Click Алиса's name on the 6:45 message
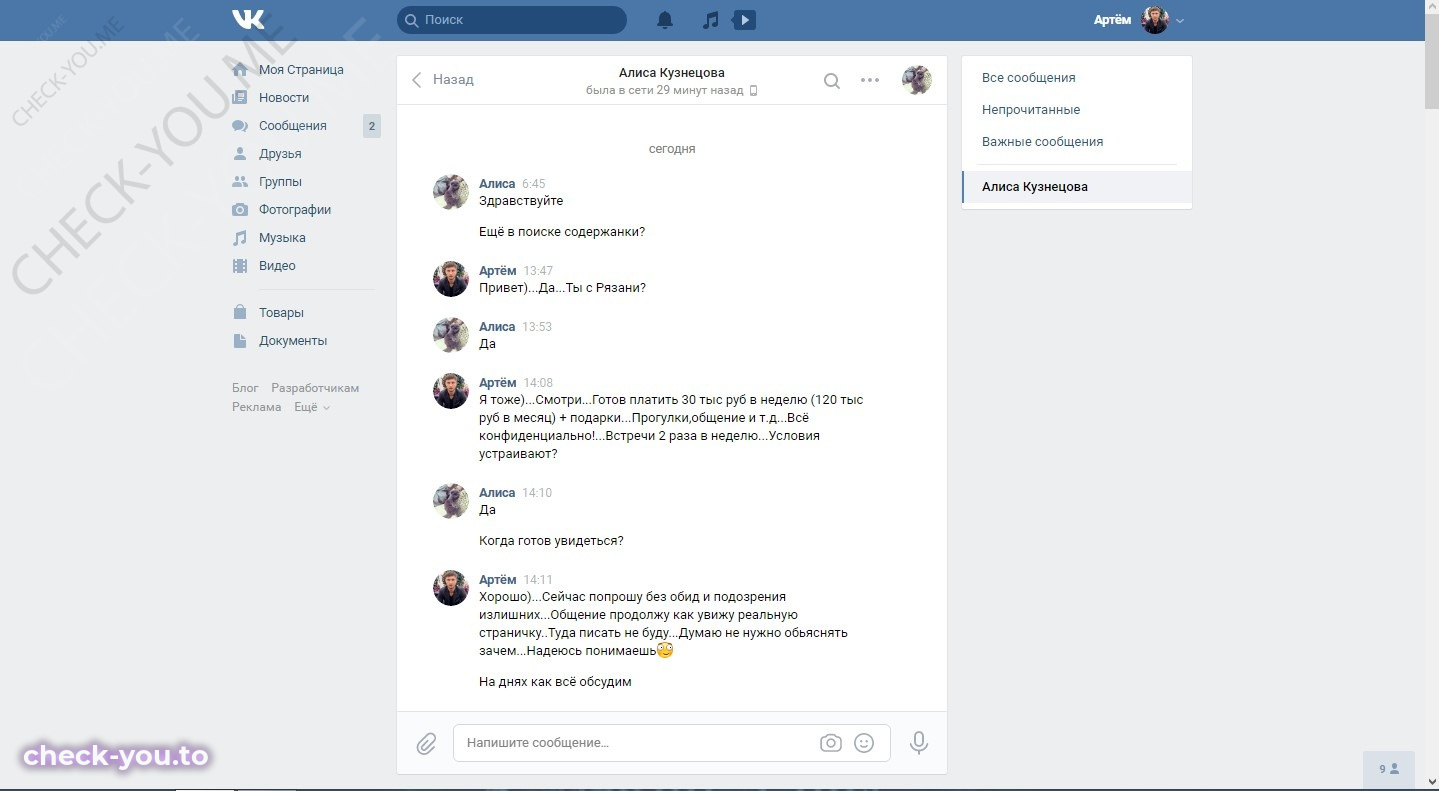Screen dimensions: 1439x791 [x=497, y=184]
